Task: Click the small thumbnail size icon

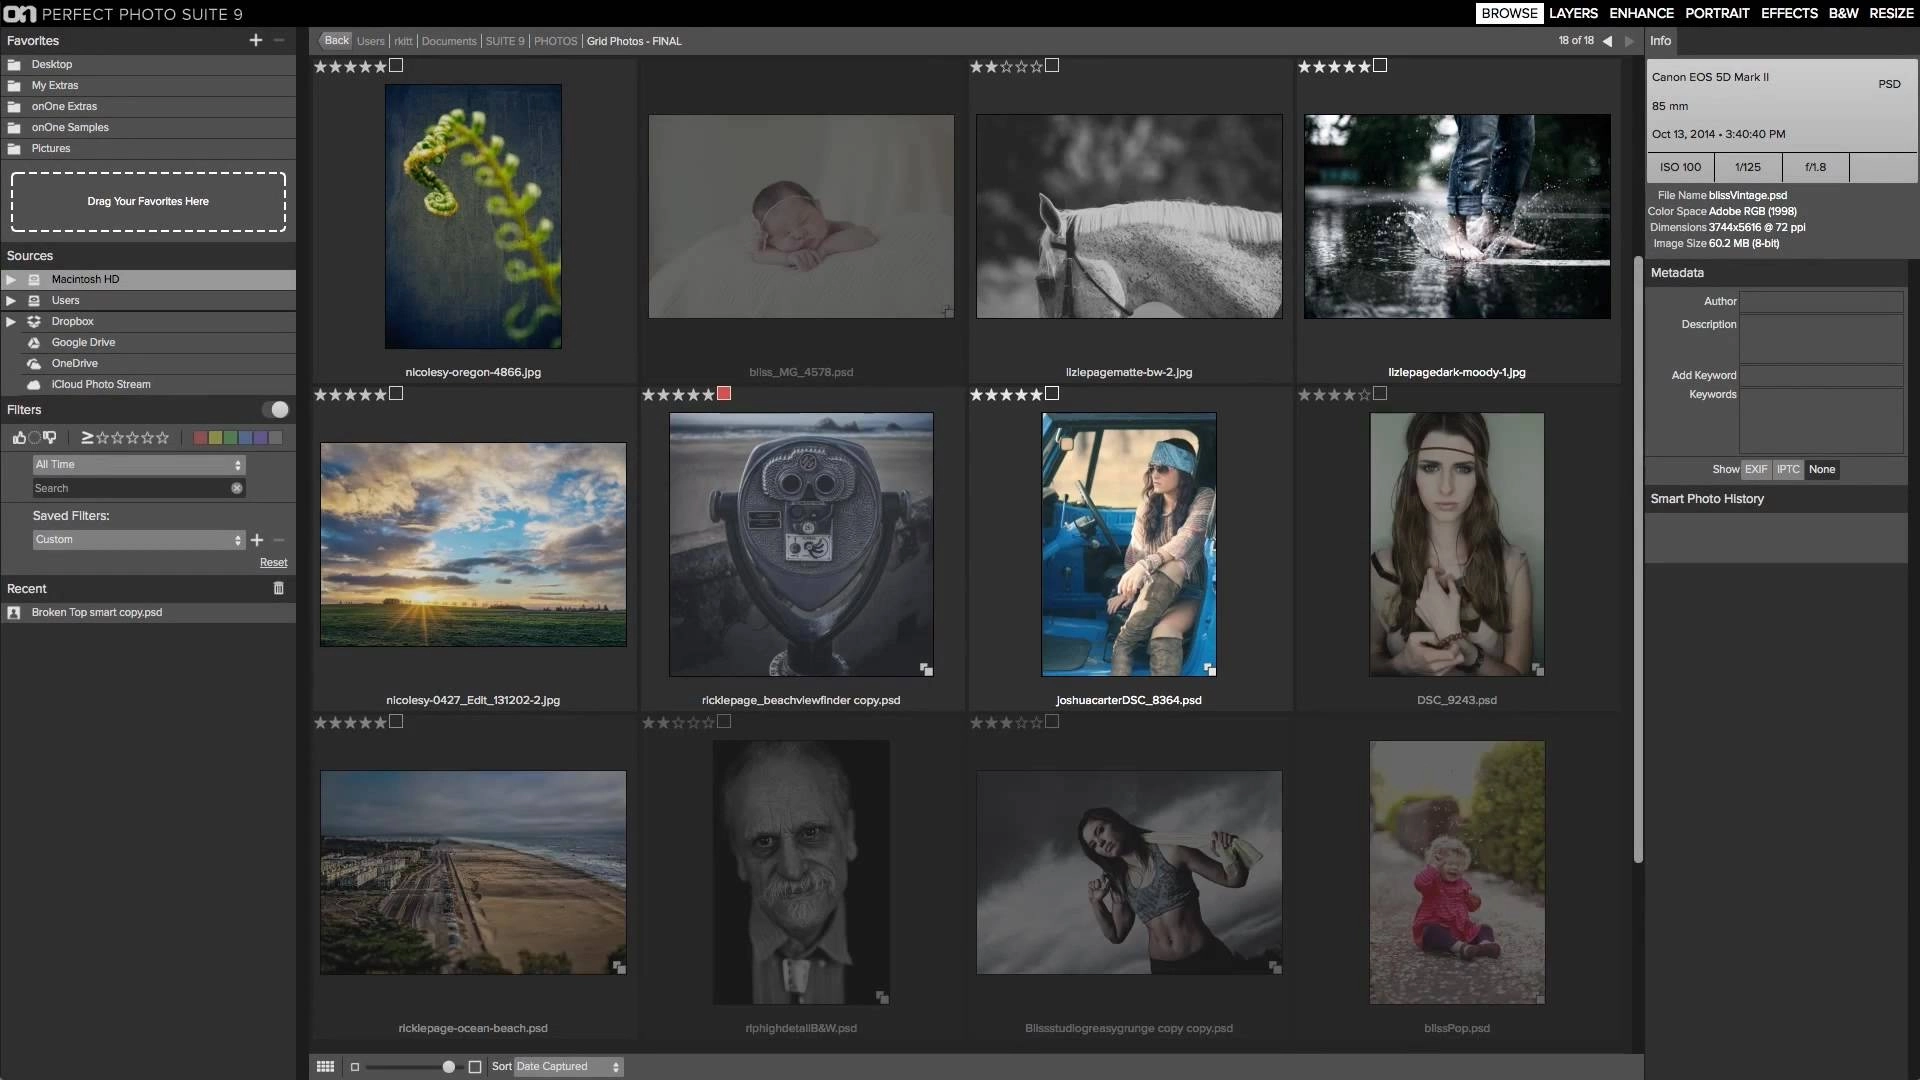Action: (x=355, y=1067)
